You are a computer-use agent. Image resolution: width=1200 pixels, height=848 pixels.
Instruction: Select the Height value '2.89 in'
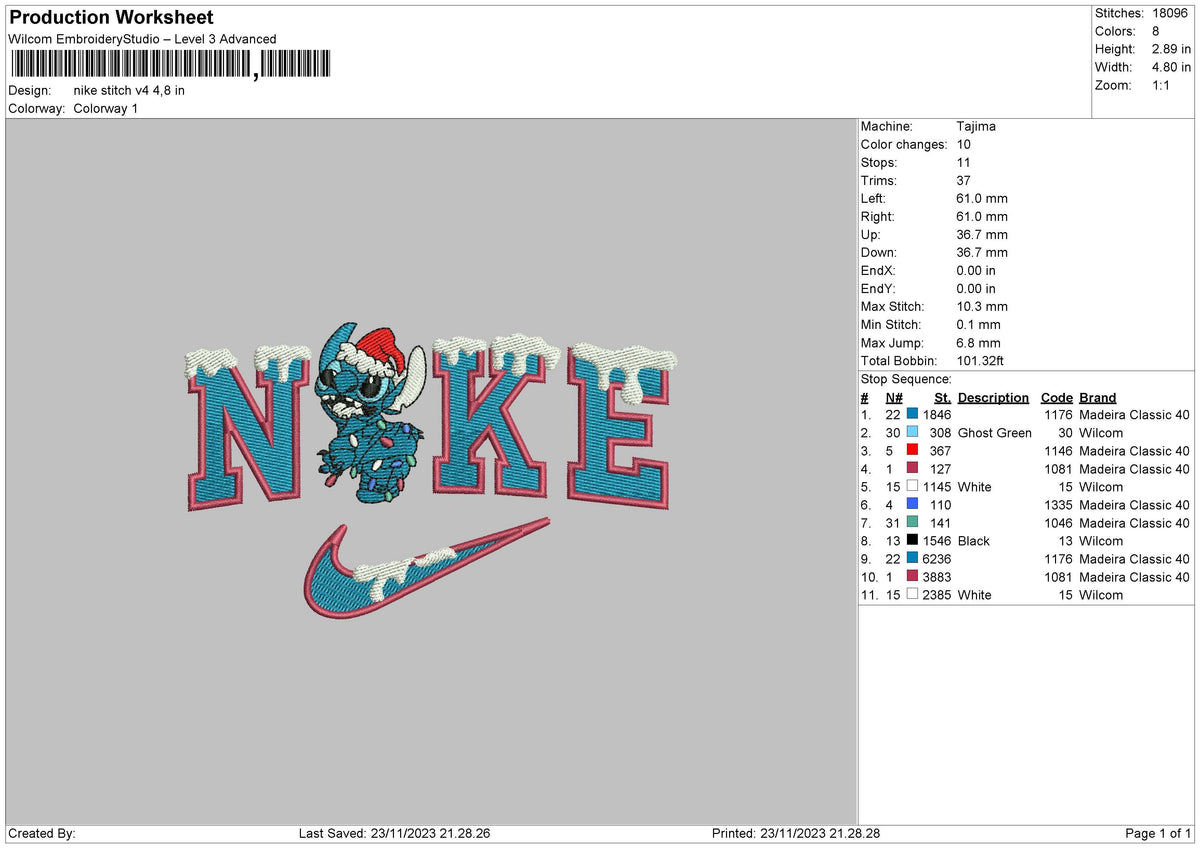click(x=1169, y=49)
